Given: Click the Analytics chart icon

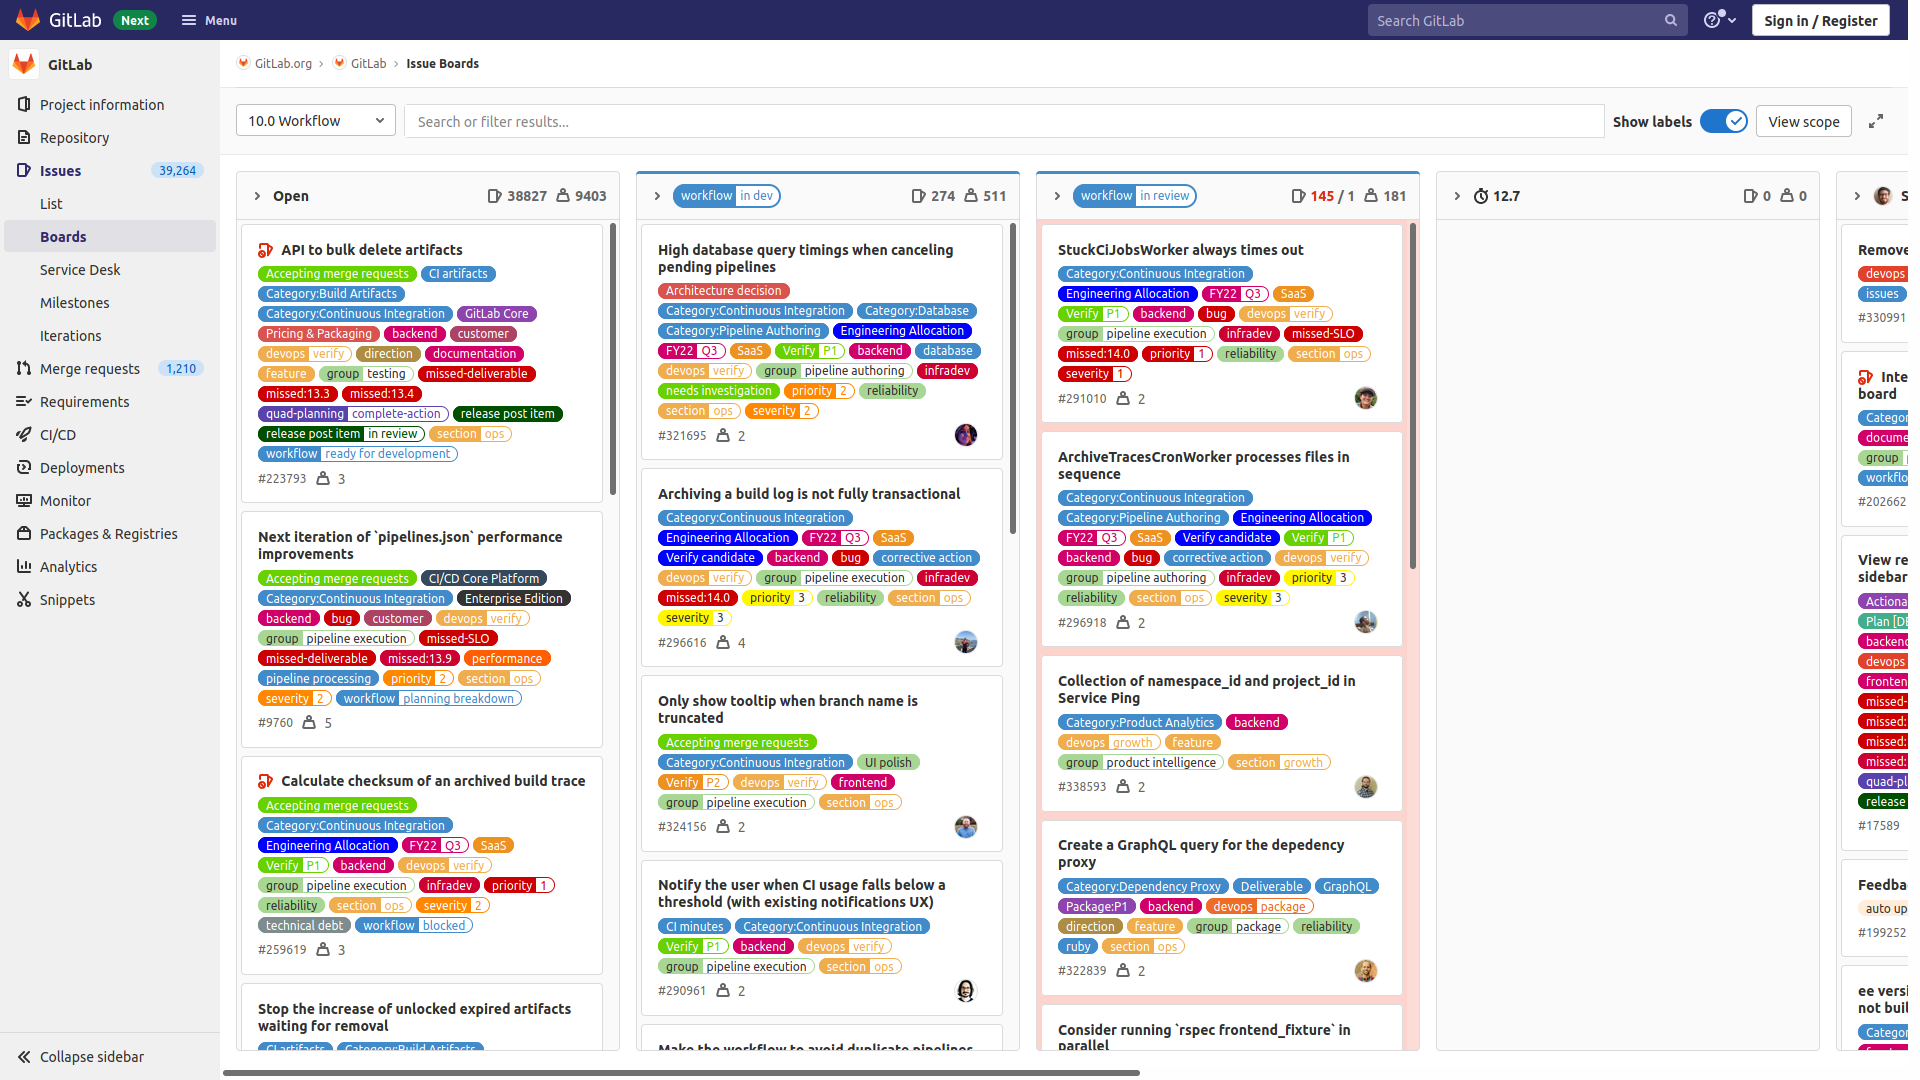Looking at the screenshot, I should point(24,567).
